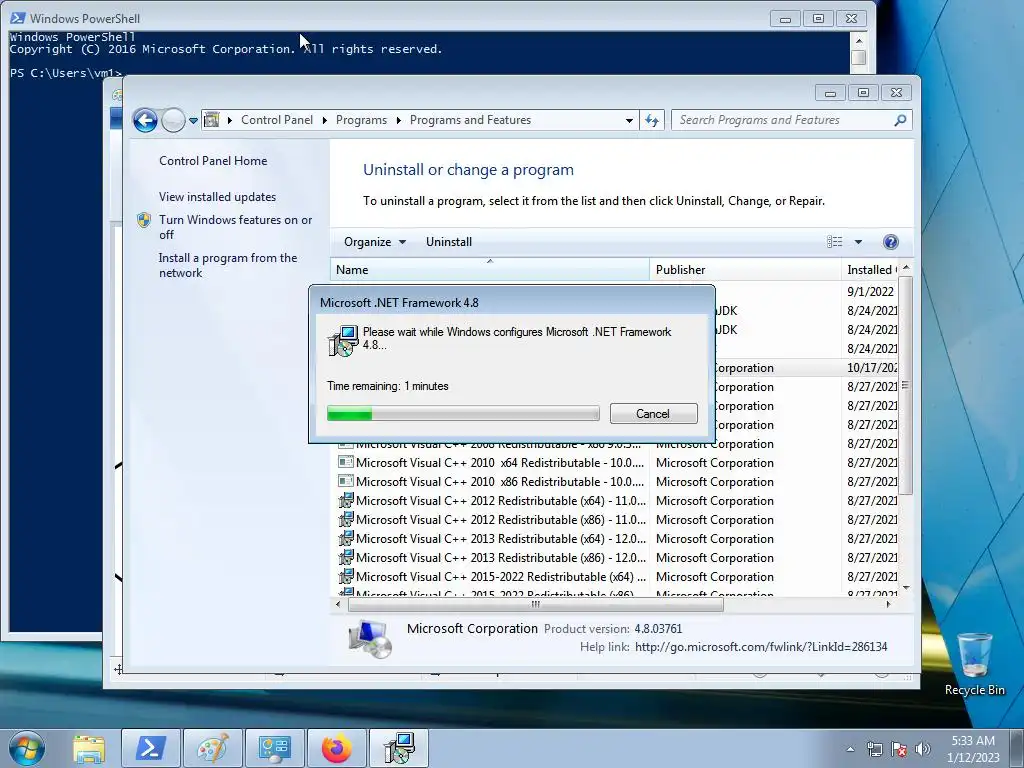The image size is (1024, 768).
Task: Click the horizontal scrollbar thumb of program list
Action: click(536, 605)
